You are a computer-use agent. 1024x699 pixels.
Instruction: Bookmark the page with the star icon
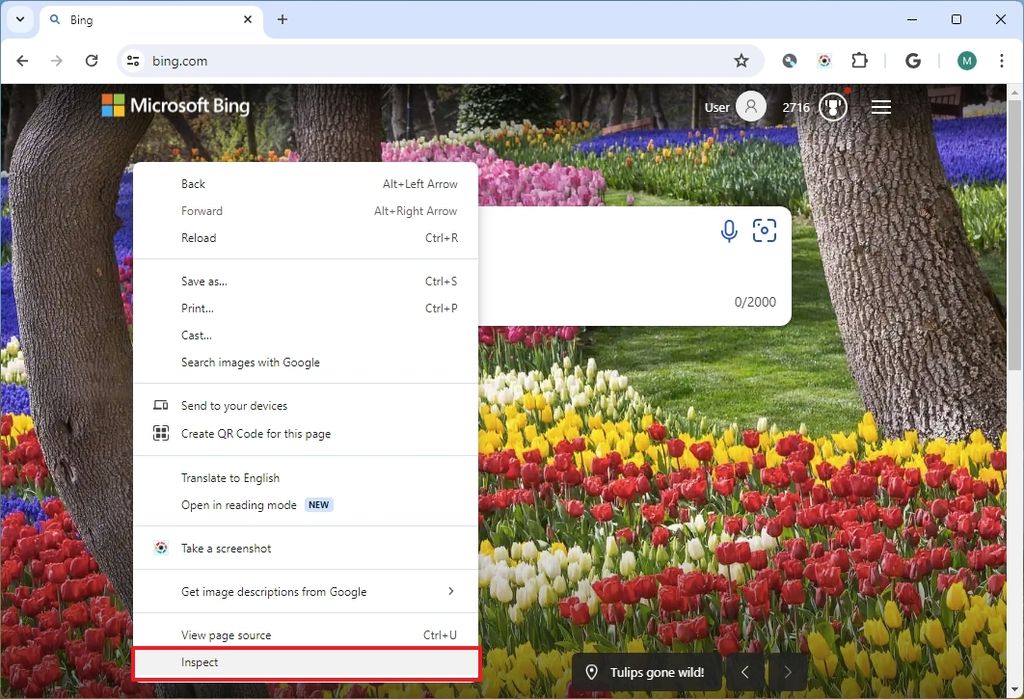(x=742, y=60)
